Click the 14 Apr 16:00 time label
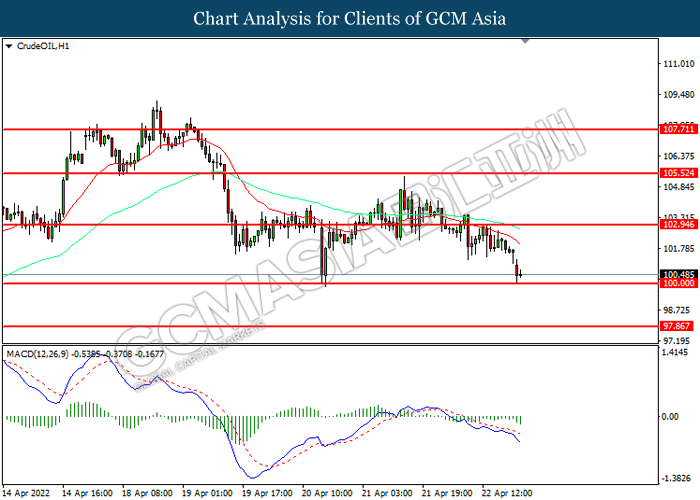 87,493
